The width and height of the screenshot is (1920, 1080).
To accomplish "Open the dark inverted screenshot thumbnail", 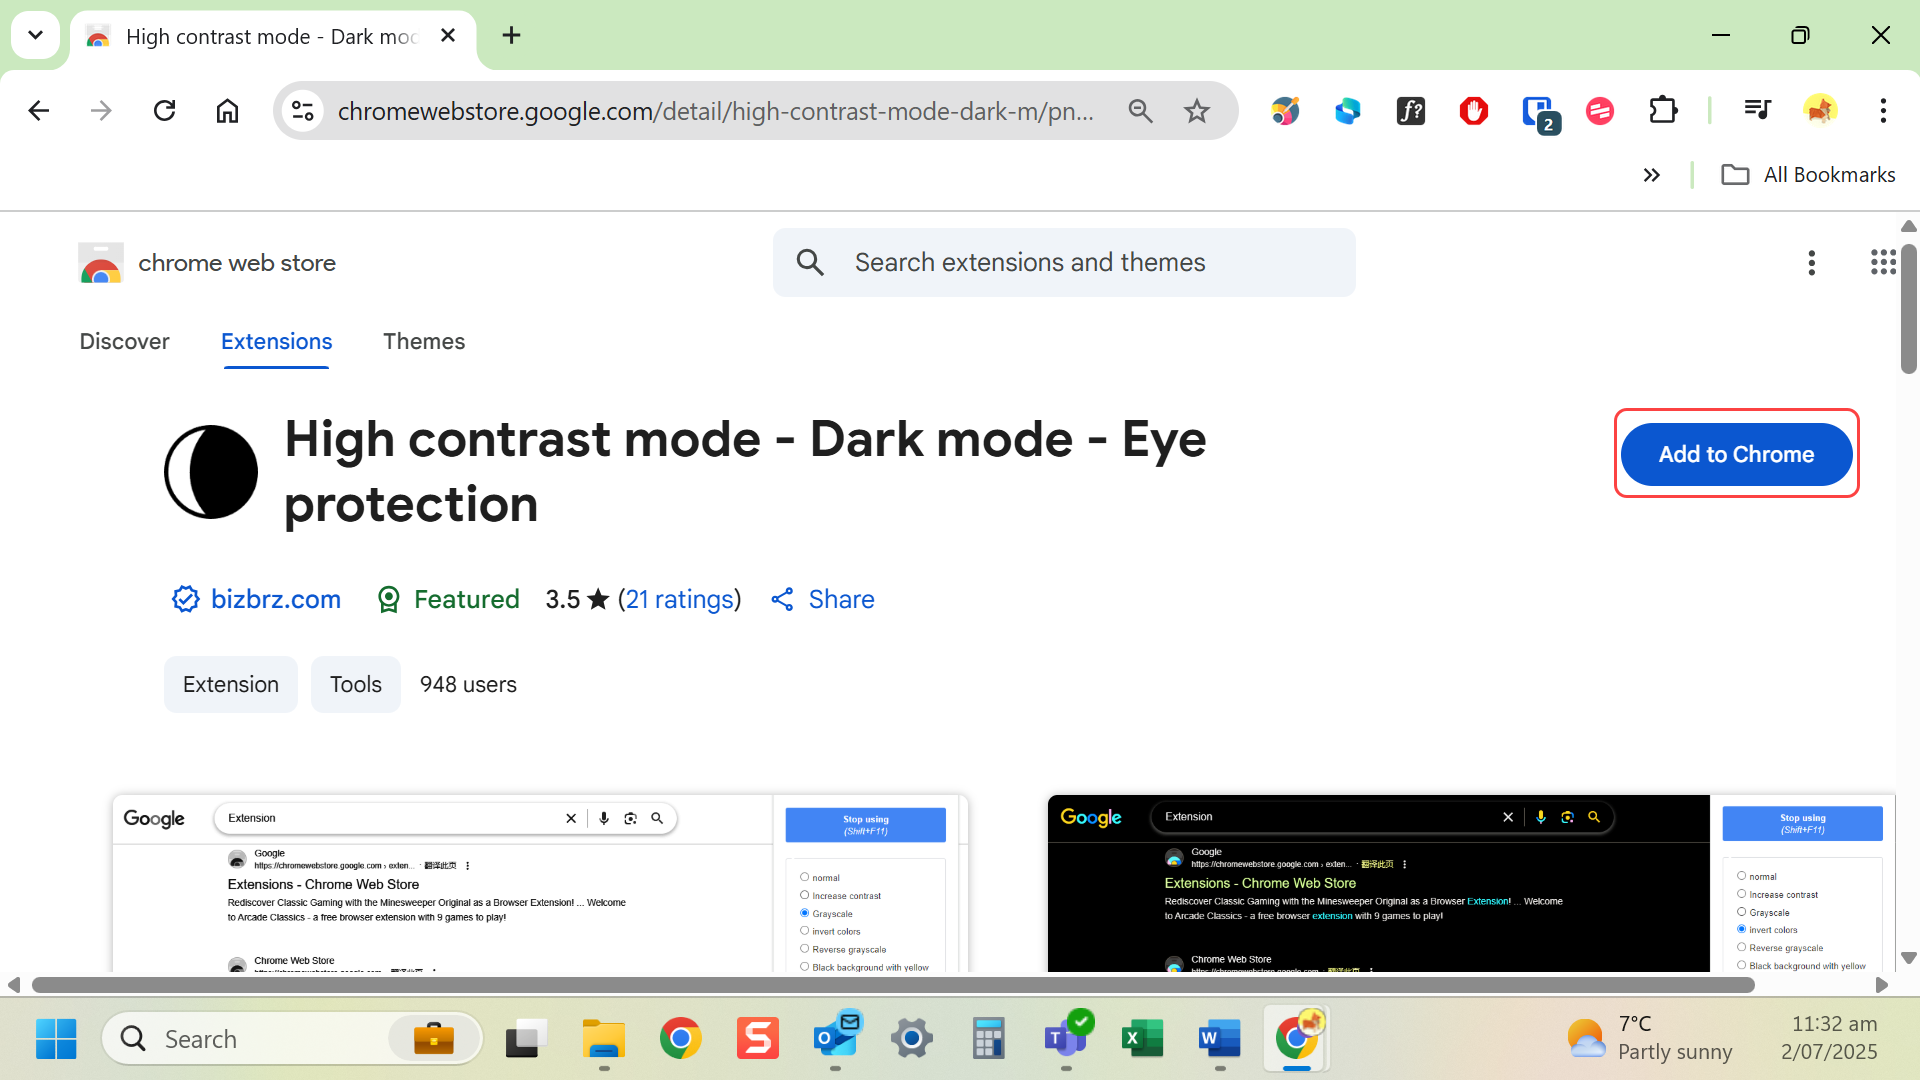I will point(1471,884).
